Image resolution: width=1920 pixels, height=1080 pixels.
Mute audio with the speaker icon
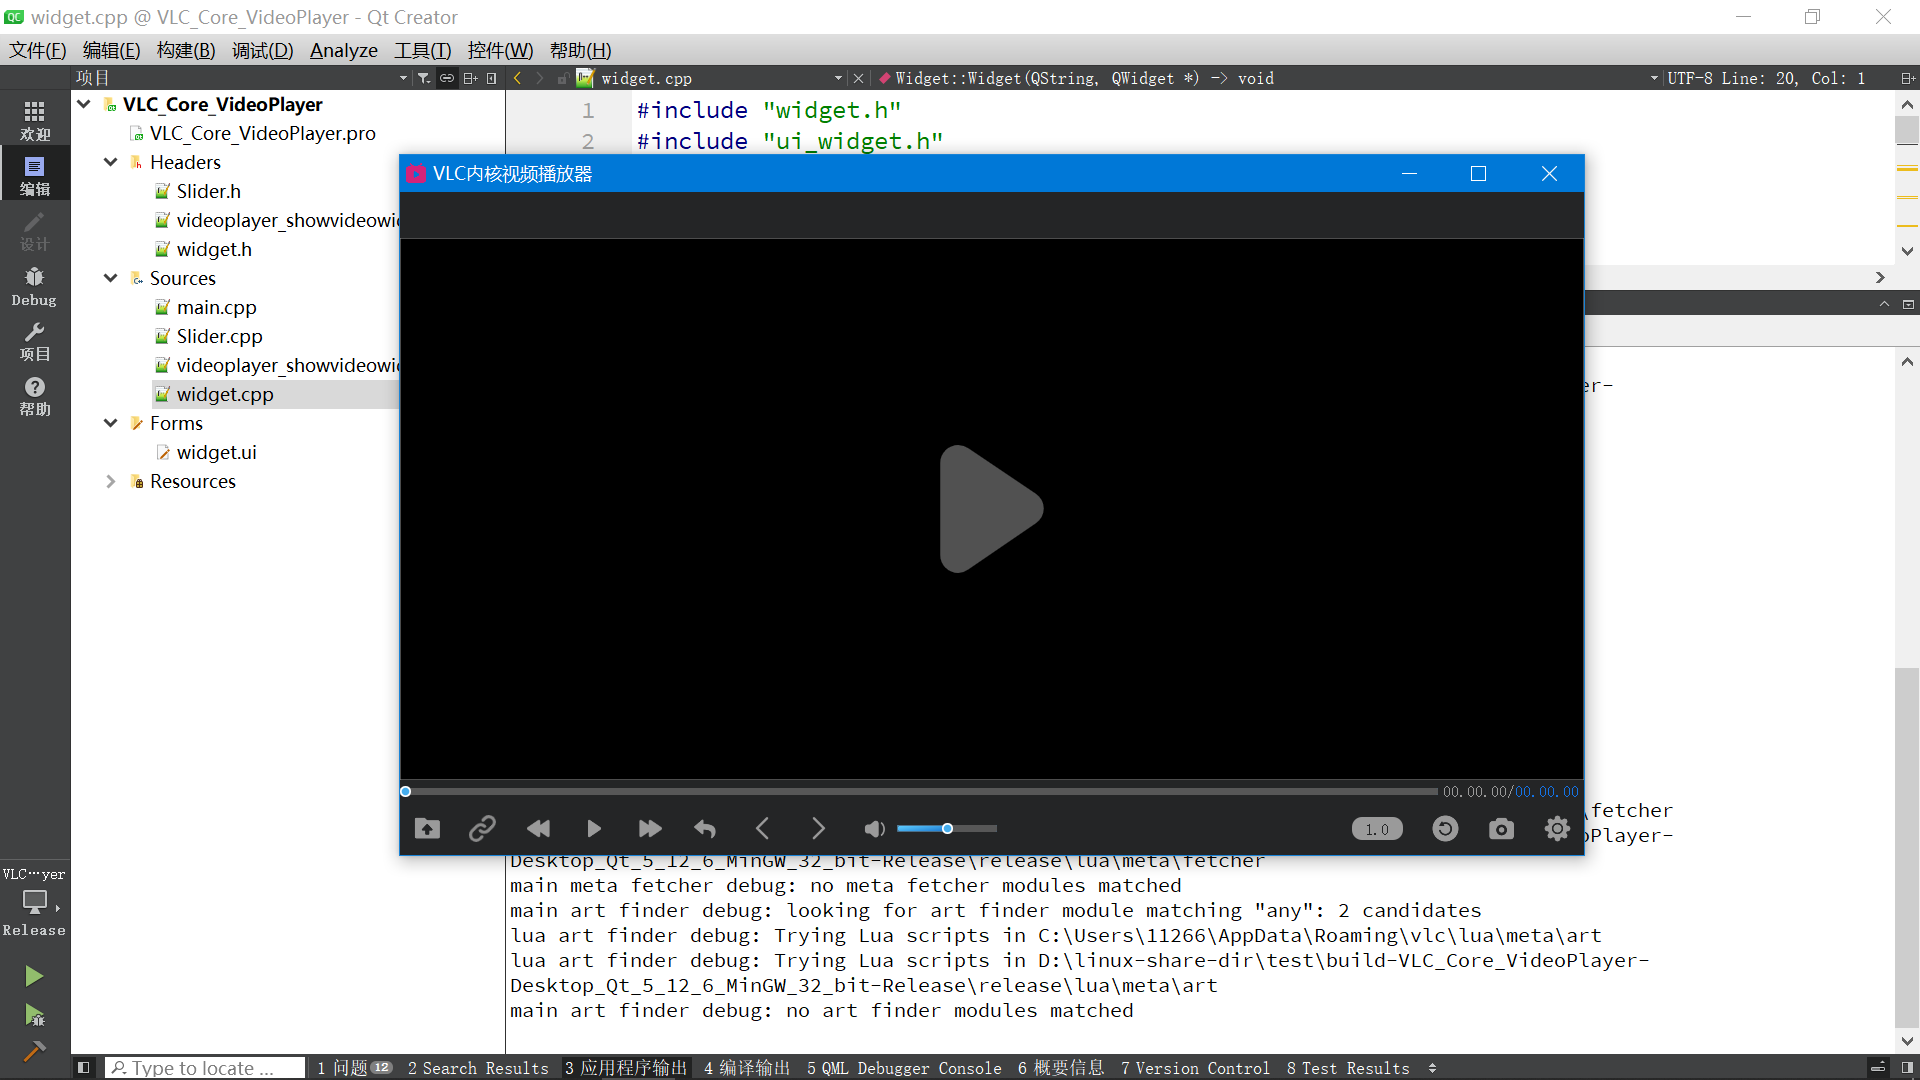point(874,828)
